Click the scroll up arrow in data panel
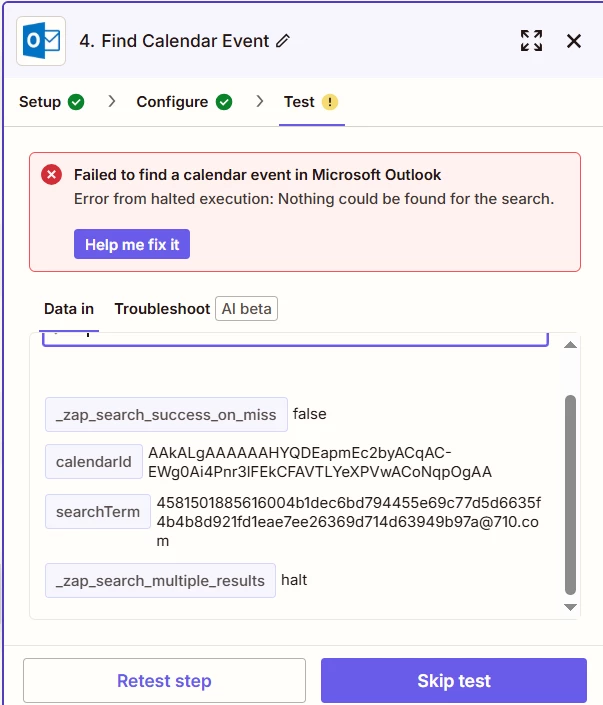The height and width of the screenshot is (705, 603). click(x=570, y=345)
